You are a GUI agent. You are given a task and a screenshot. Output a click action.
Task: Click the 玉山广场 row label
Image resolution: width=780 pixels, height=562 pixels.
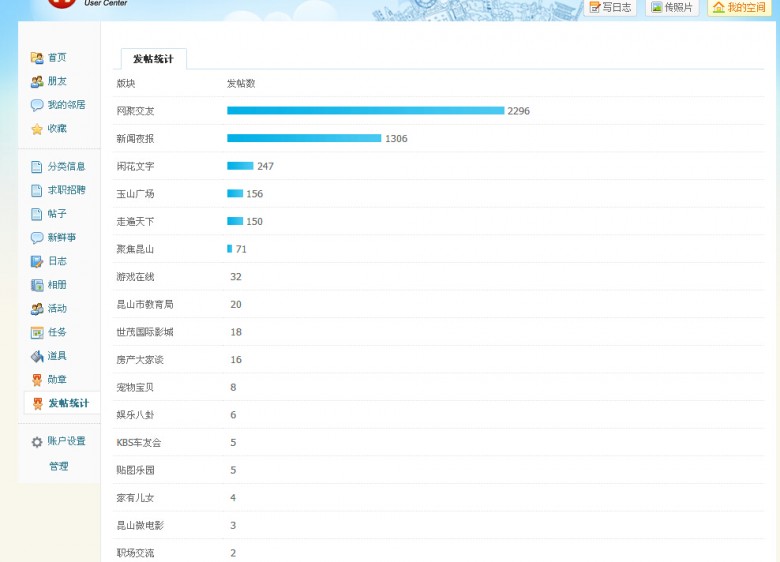pyautogui.click(x=135, y=193)
